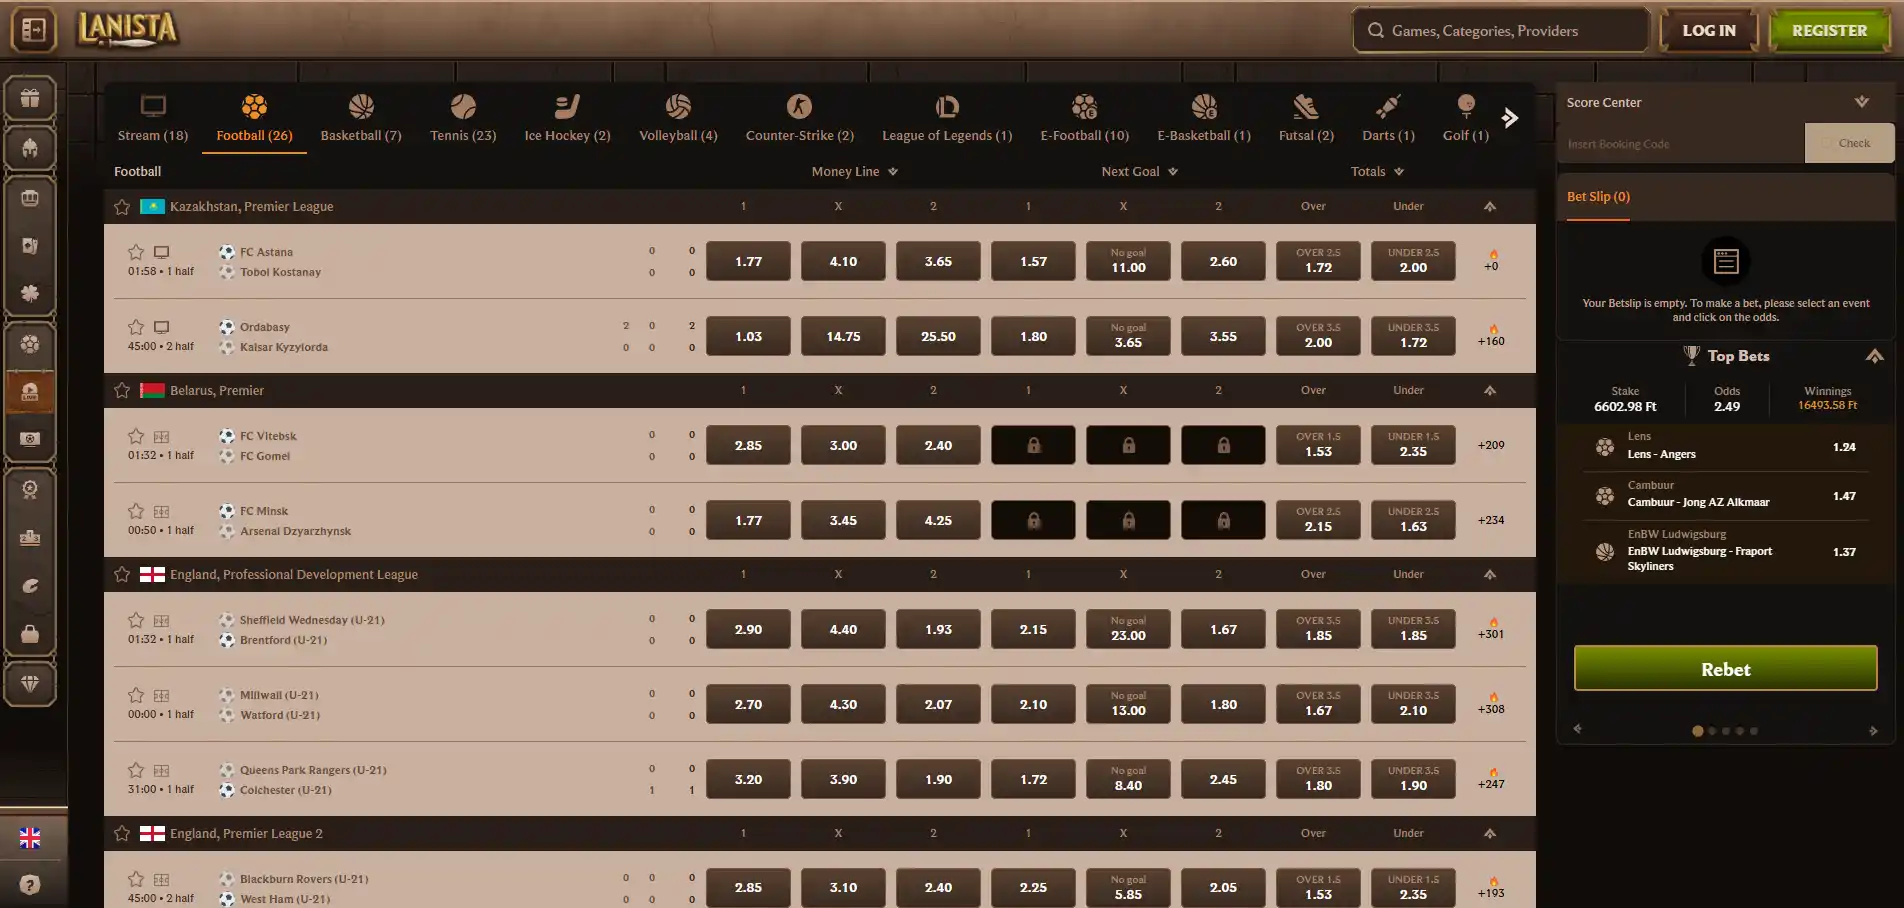
Task: Collapse the Top Bets panel
Action: 1875,356
